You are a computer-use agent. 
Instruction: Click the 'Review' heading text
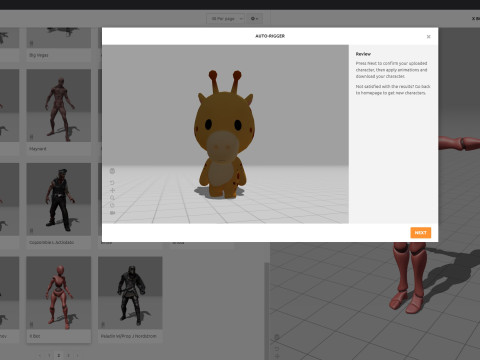point(363,54)
